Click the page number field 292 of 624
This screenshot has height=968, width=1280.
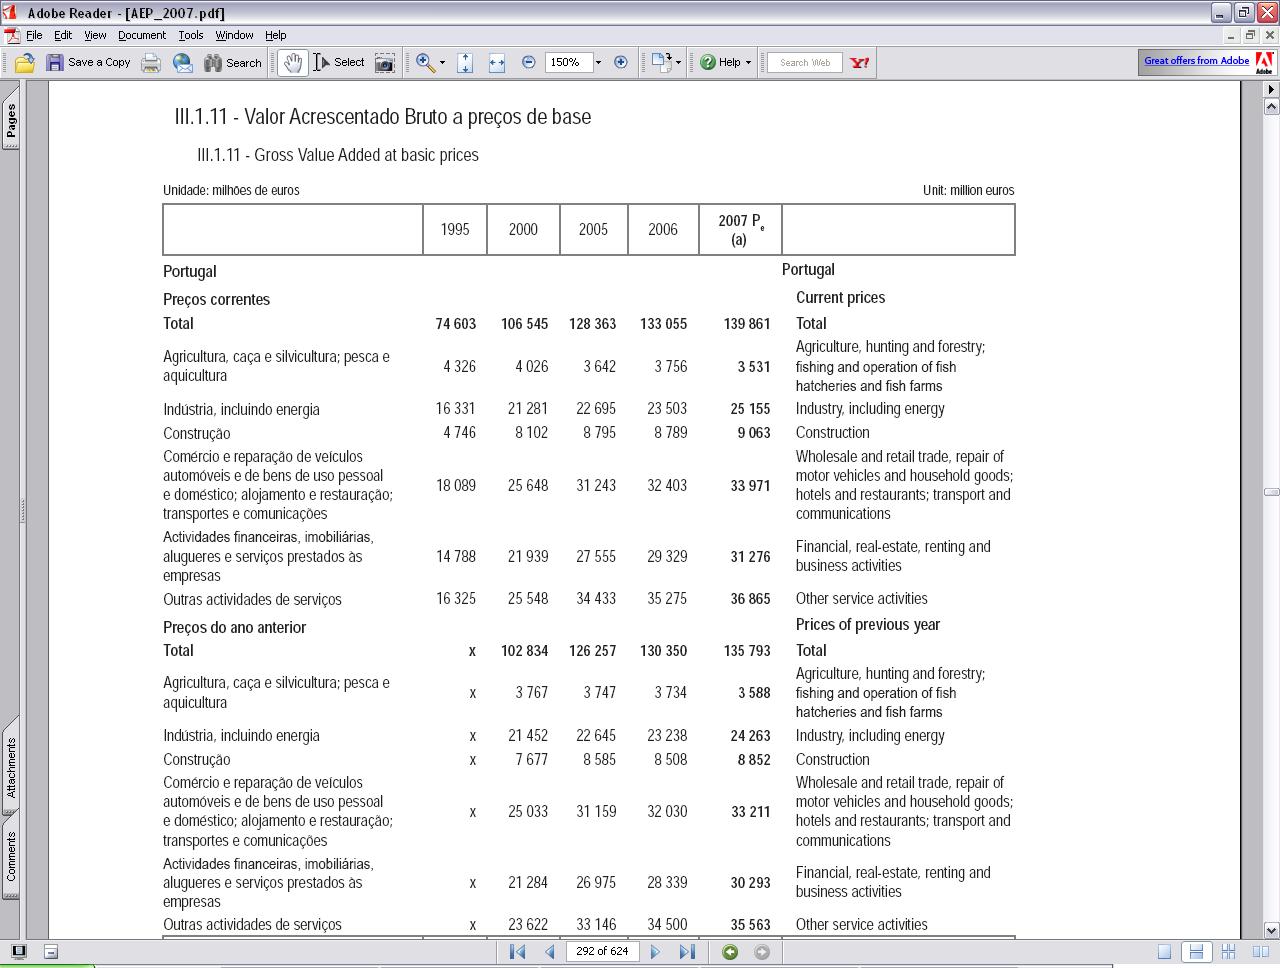[x=603, y=951]
